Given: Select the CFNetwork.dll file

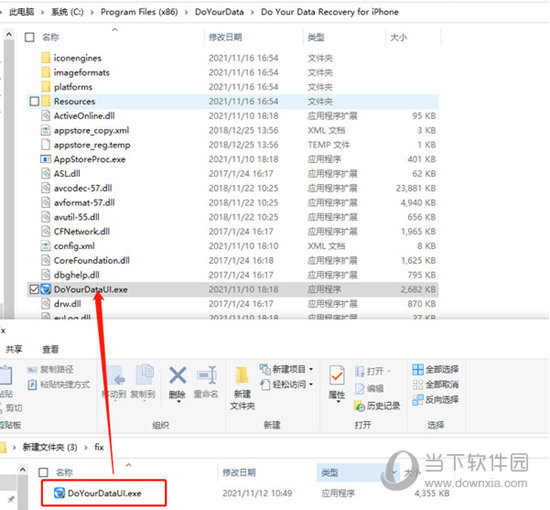Looking at the screenshot, I should (233, 231).
